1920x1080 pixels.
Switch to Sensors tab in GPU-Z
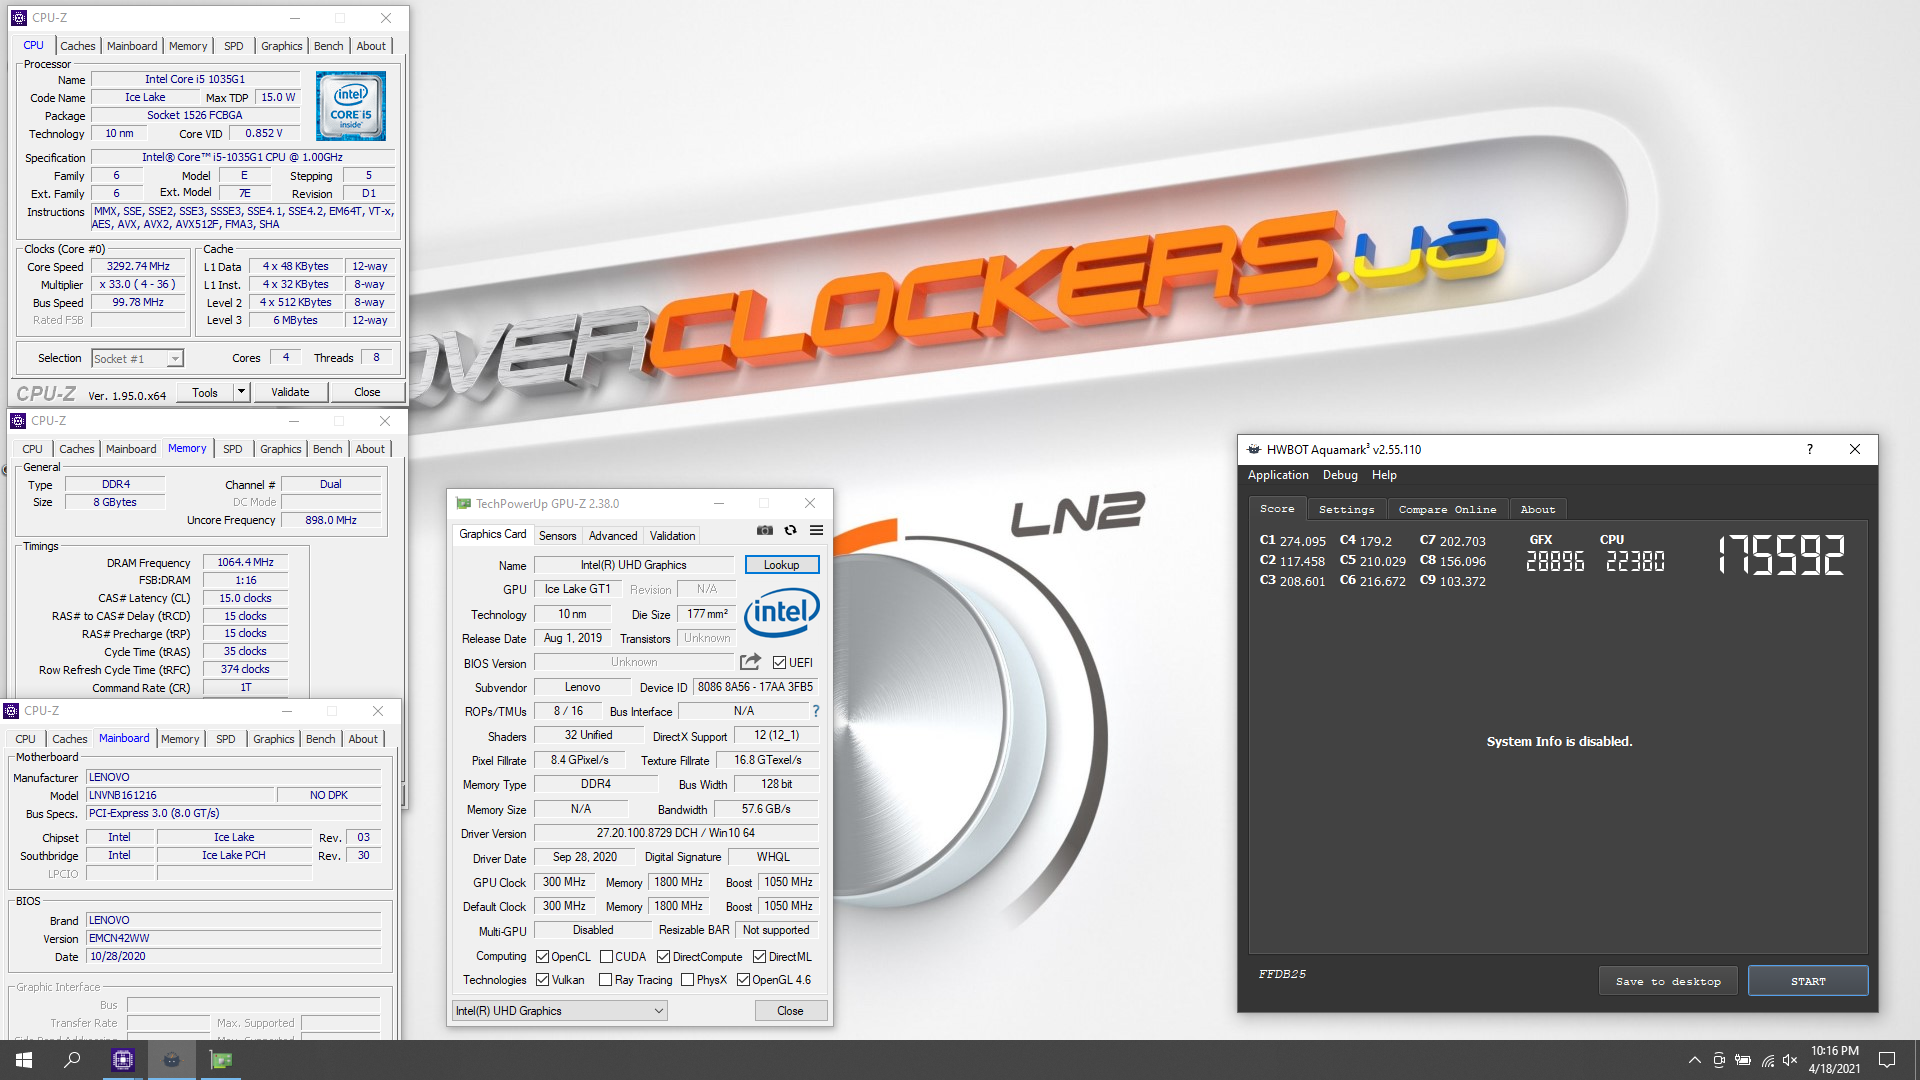[558, 536]
